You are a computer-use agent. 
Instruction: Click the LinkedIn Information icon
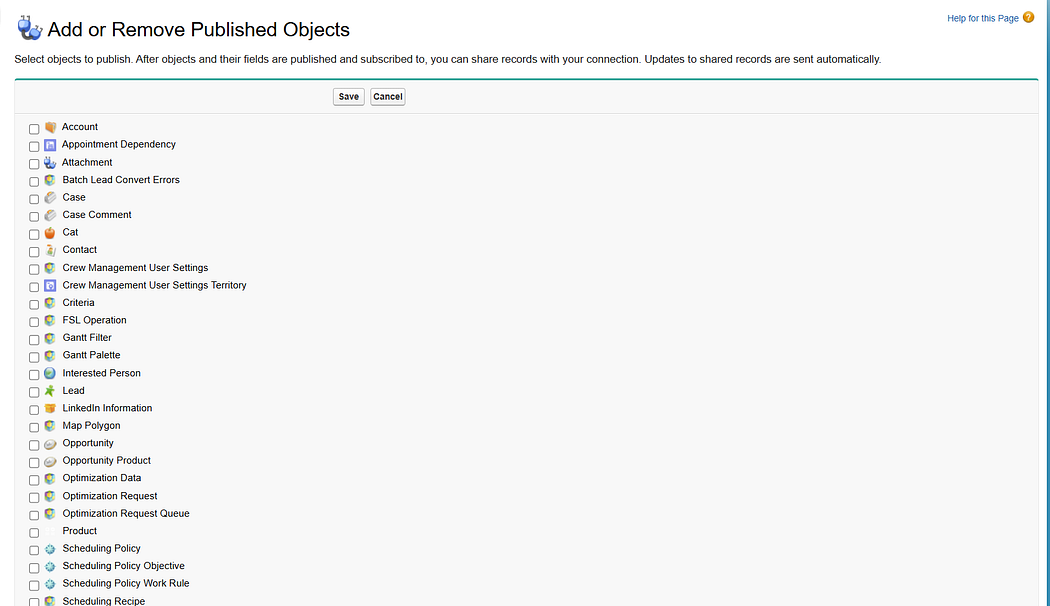(x=50, y=408)
